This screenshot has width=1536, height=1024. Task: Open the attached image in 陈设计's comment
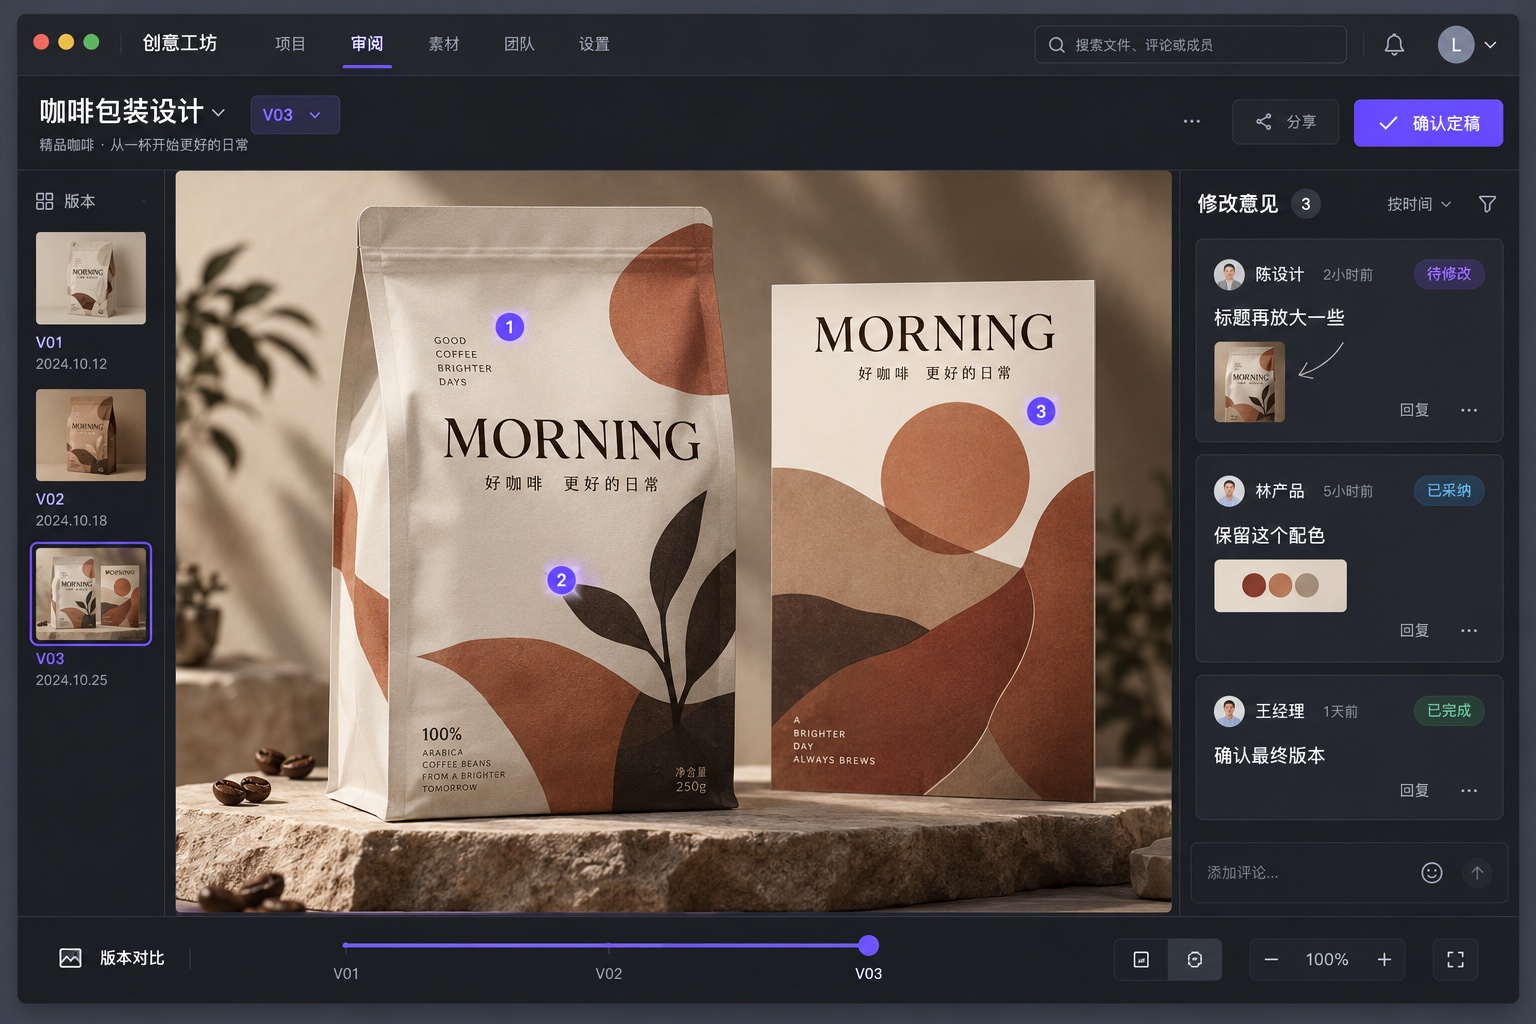coord(1249,382)
